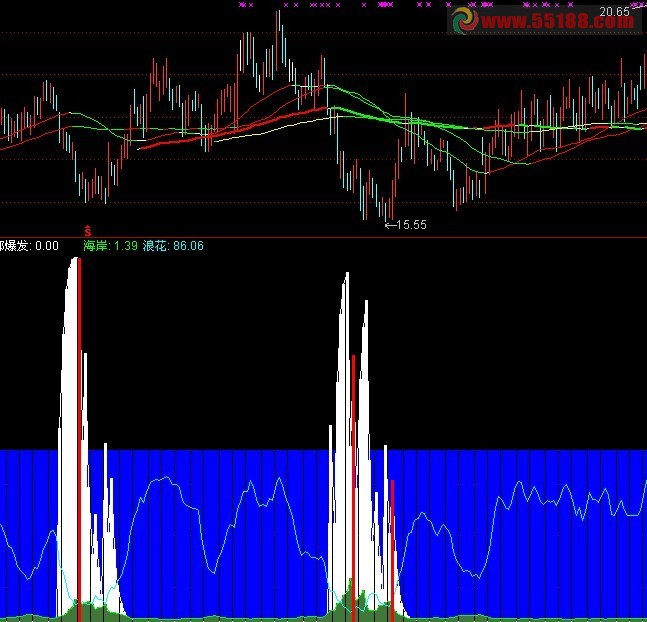Click the 15.55 lowest price label
This screenshot has height=622, width=647.
point(406,225)
